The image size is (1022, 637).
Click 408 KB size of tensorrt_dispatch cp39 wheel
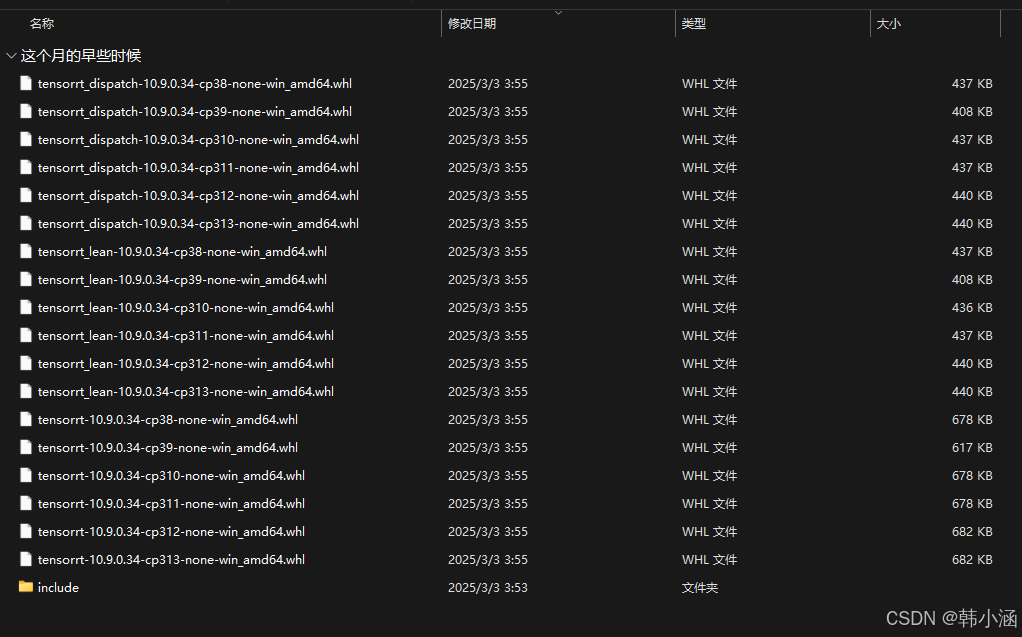[x=972, y=111]
